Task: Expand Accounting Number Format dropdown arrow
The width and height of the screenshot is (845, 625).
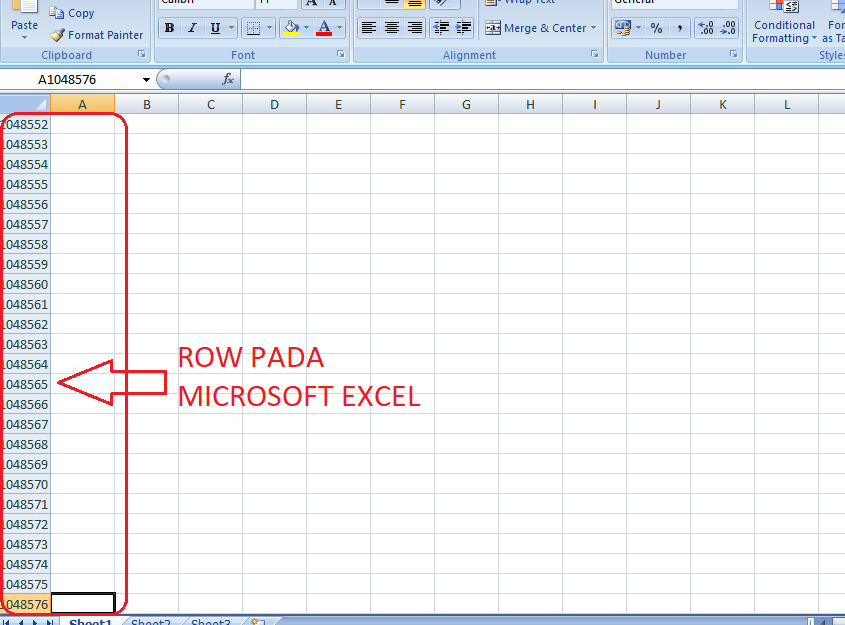Action: [639, 28]
